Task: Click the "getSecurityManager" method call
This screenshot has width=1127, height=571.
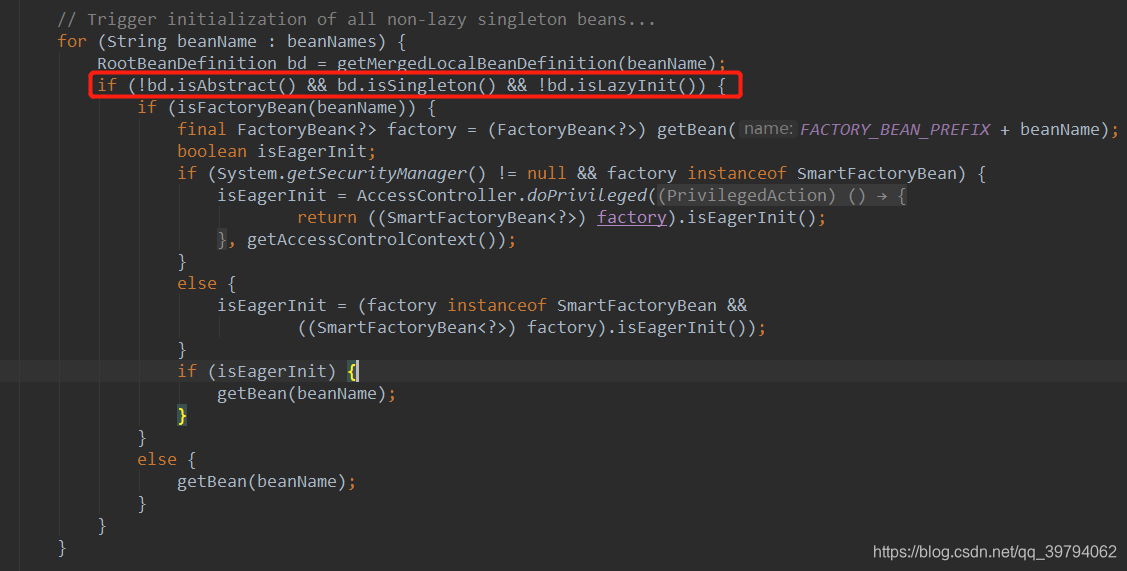Action: click(x=377, y=173)
